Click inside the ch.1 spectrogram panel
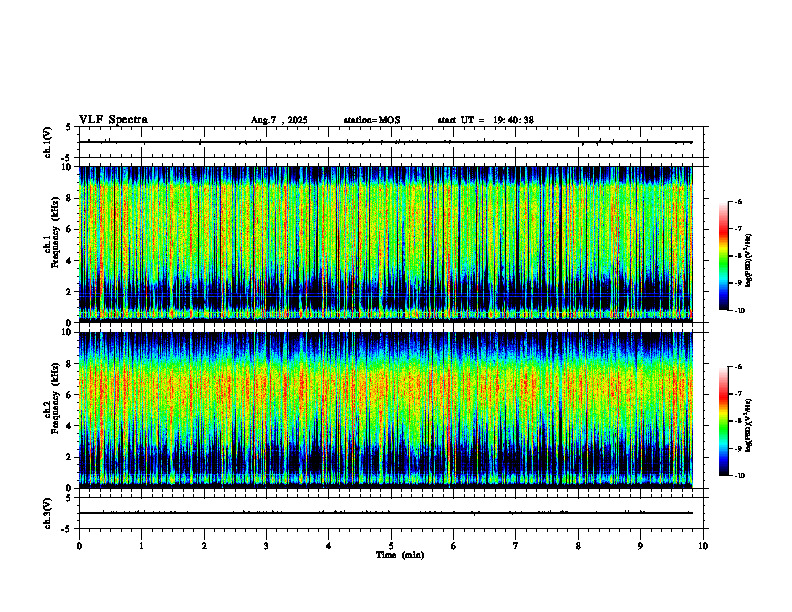 385,244
